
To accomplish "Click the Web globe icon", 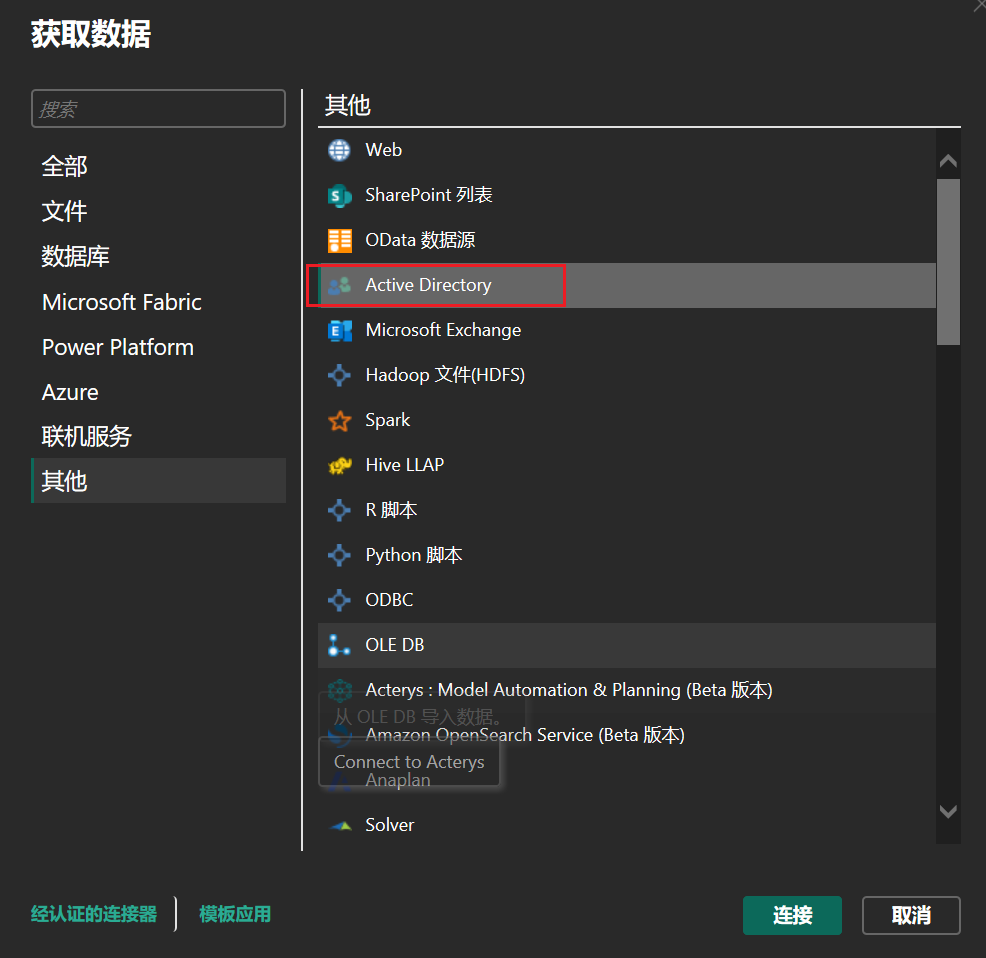I will point(340,150).
